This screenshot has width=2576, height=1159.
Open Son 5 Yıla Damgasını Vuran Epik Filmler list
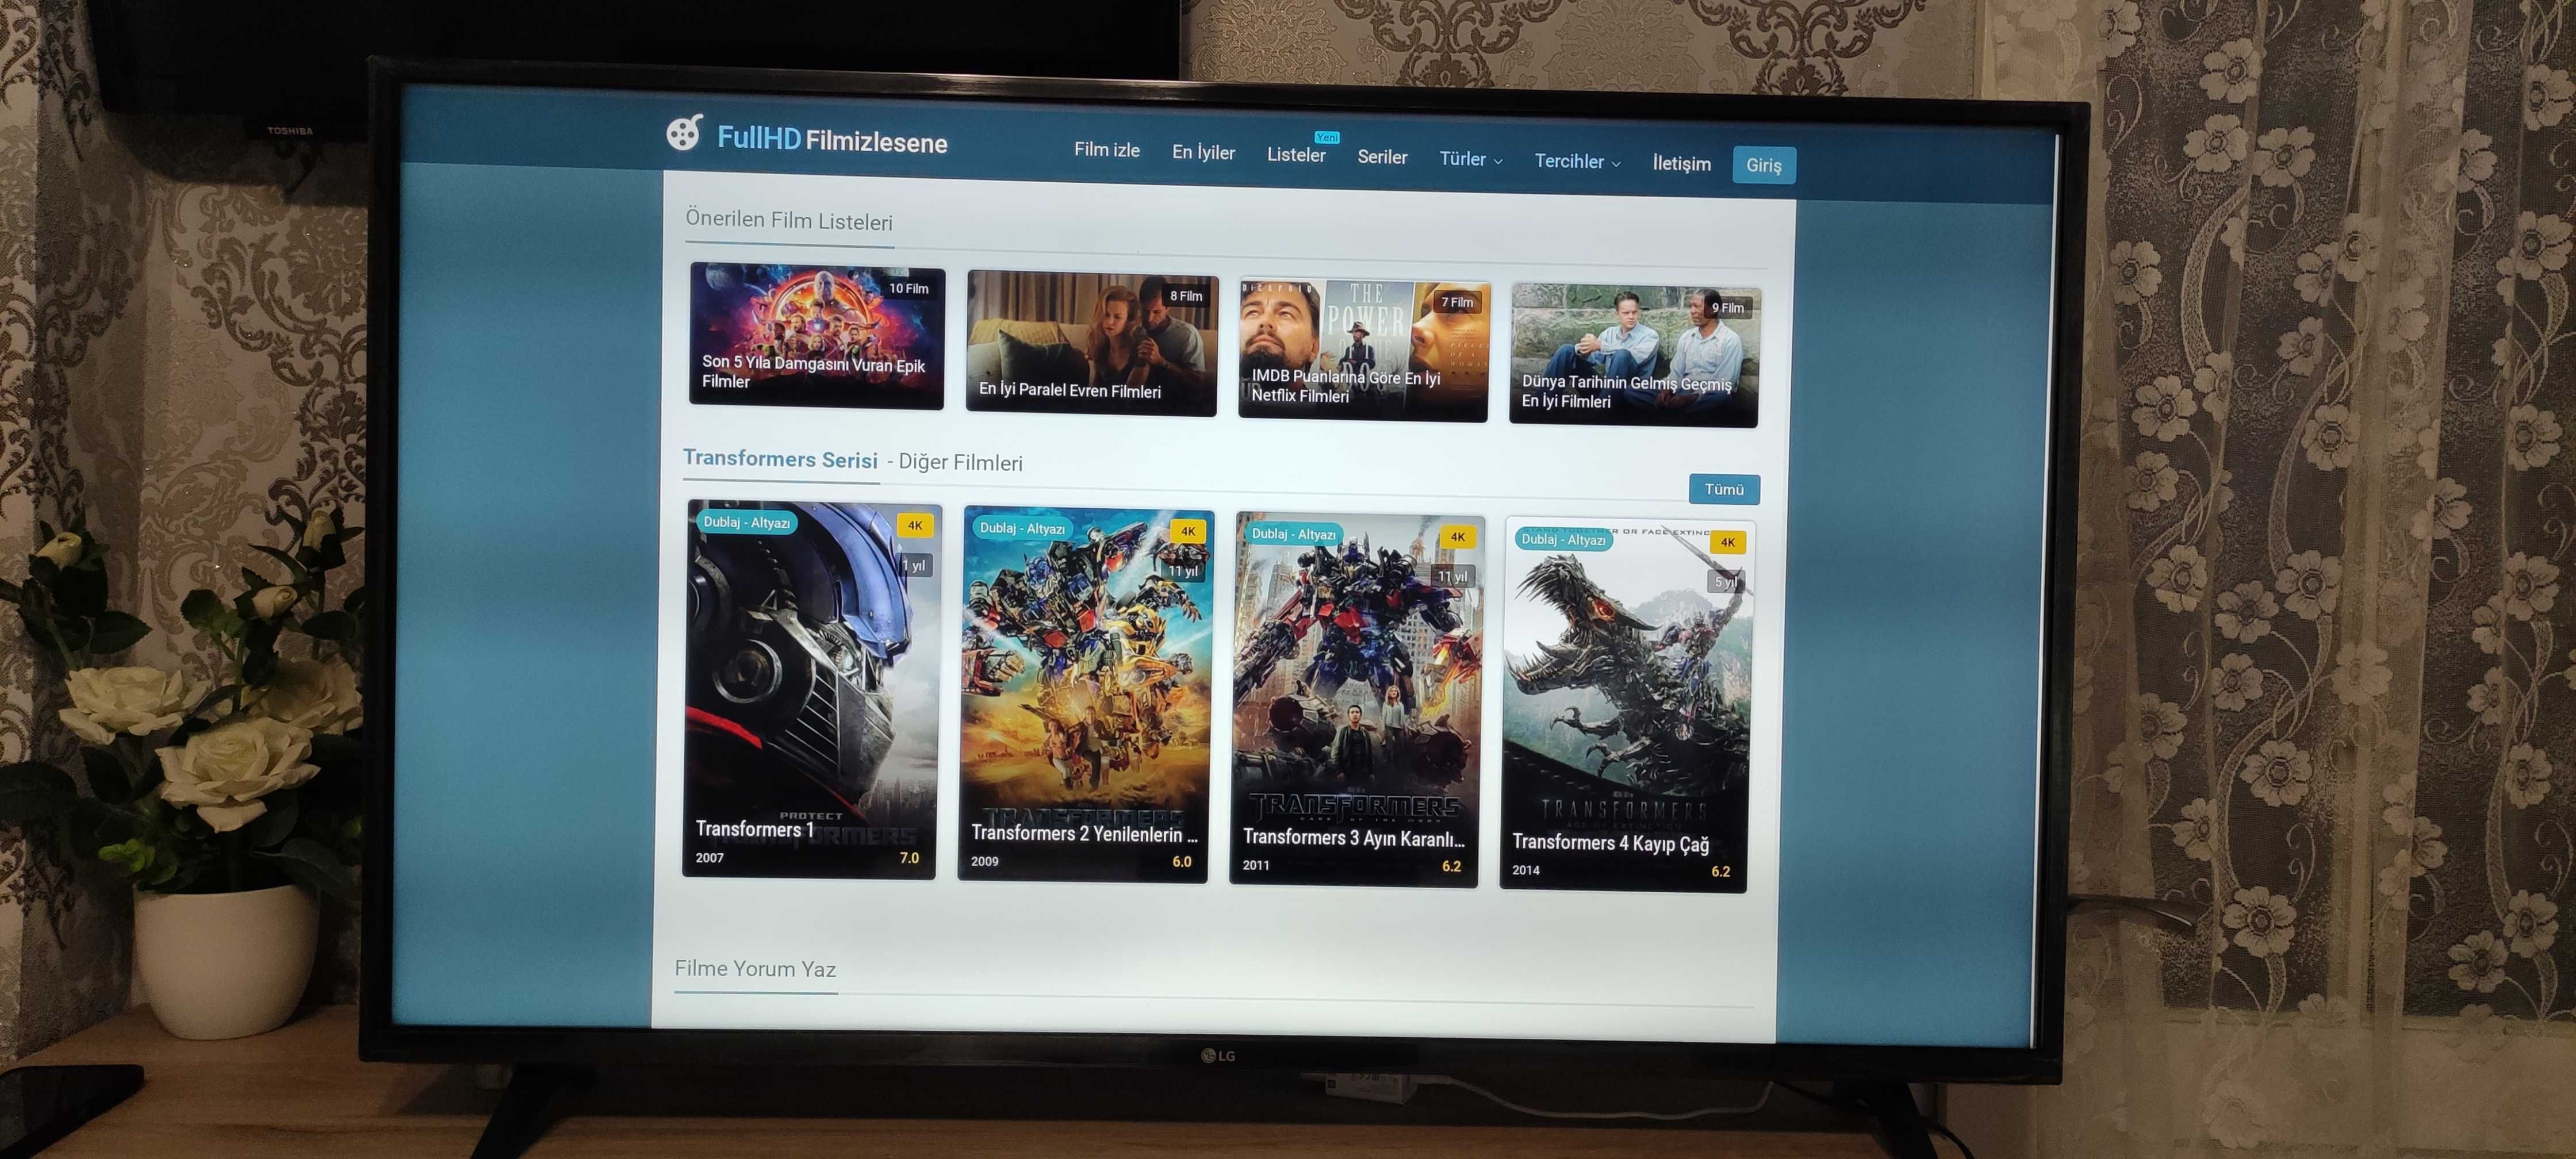coord(816,336)
